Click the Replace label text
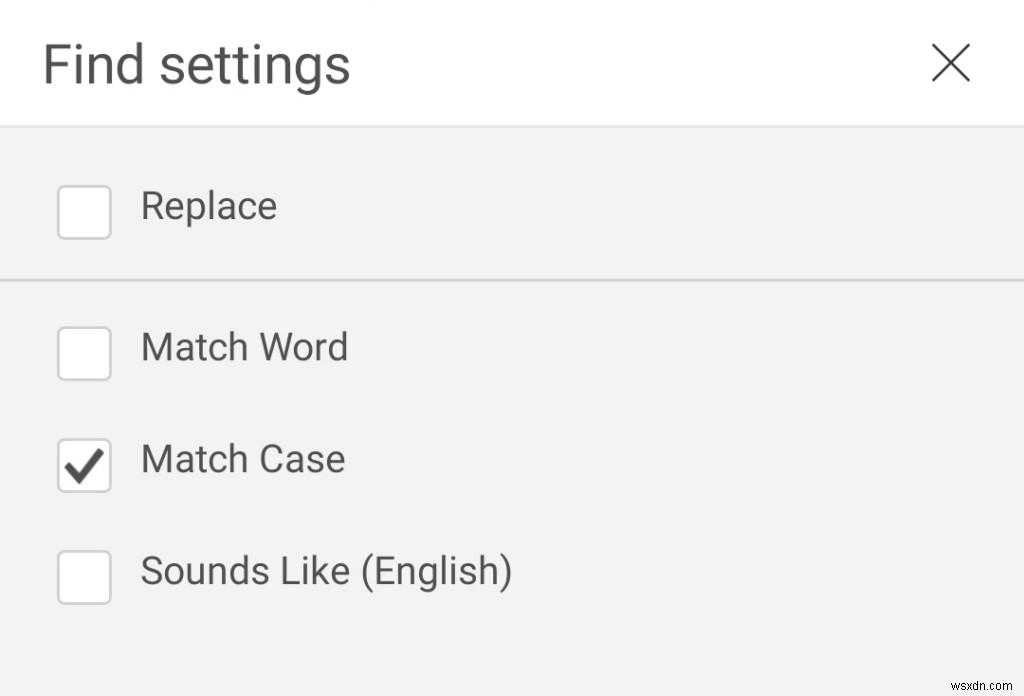This screenshot has width=1024, height=696. point(208,207)
